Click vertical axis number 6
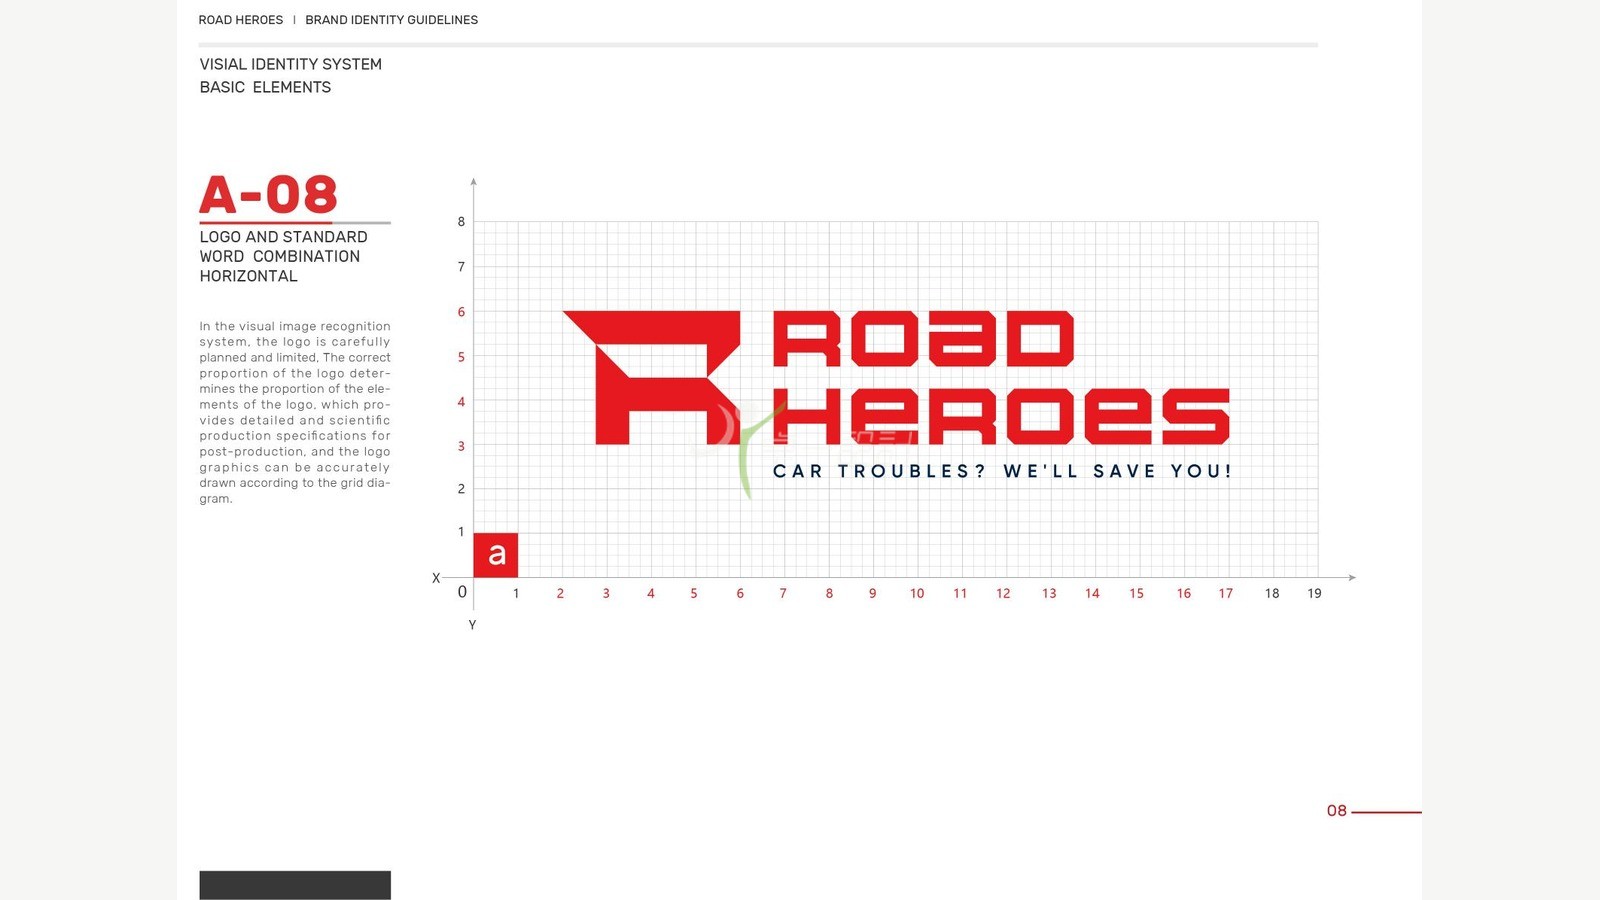 pos(461,312)
